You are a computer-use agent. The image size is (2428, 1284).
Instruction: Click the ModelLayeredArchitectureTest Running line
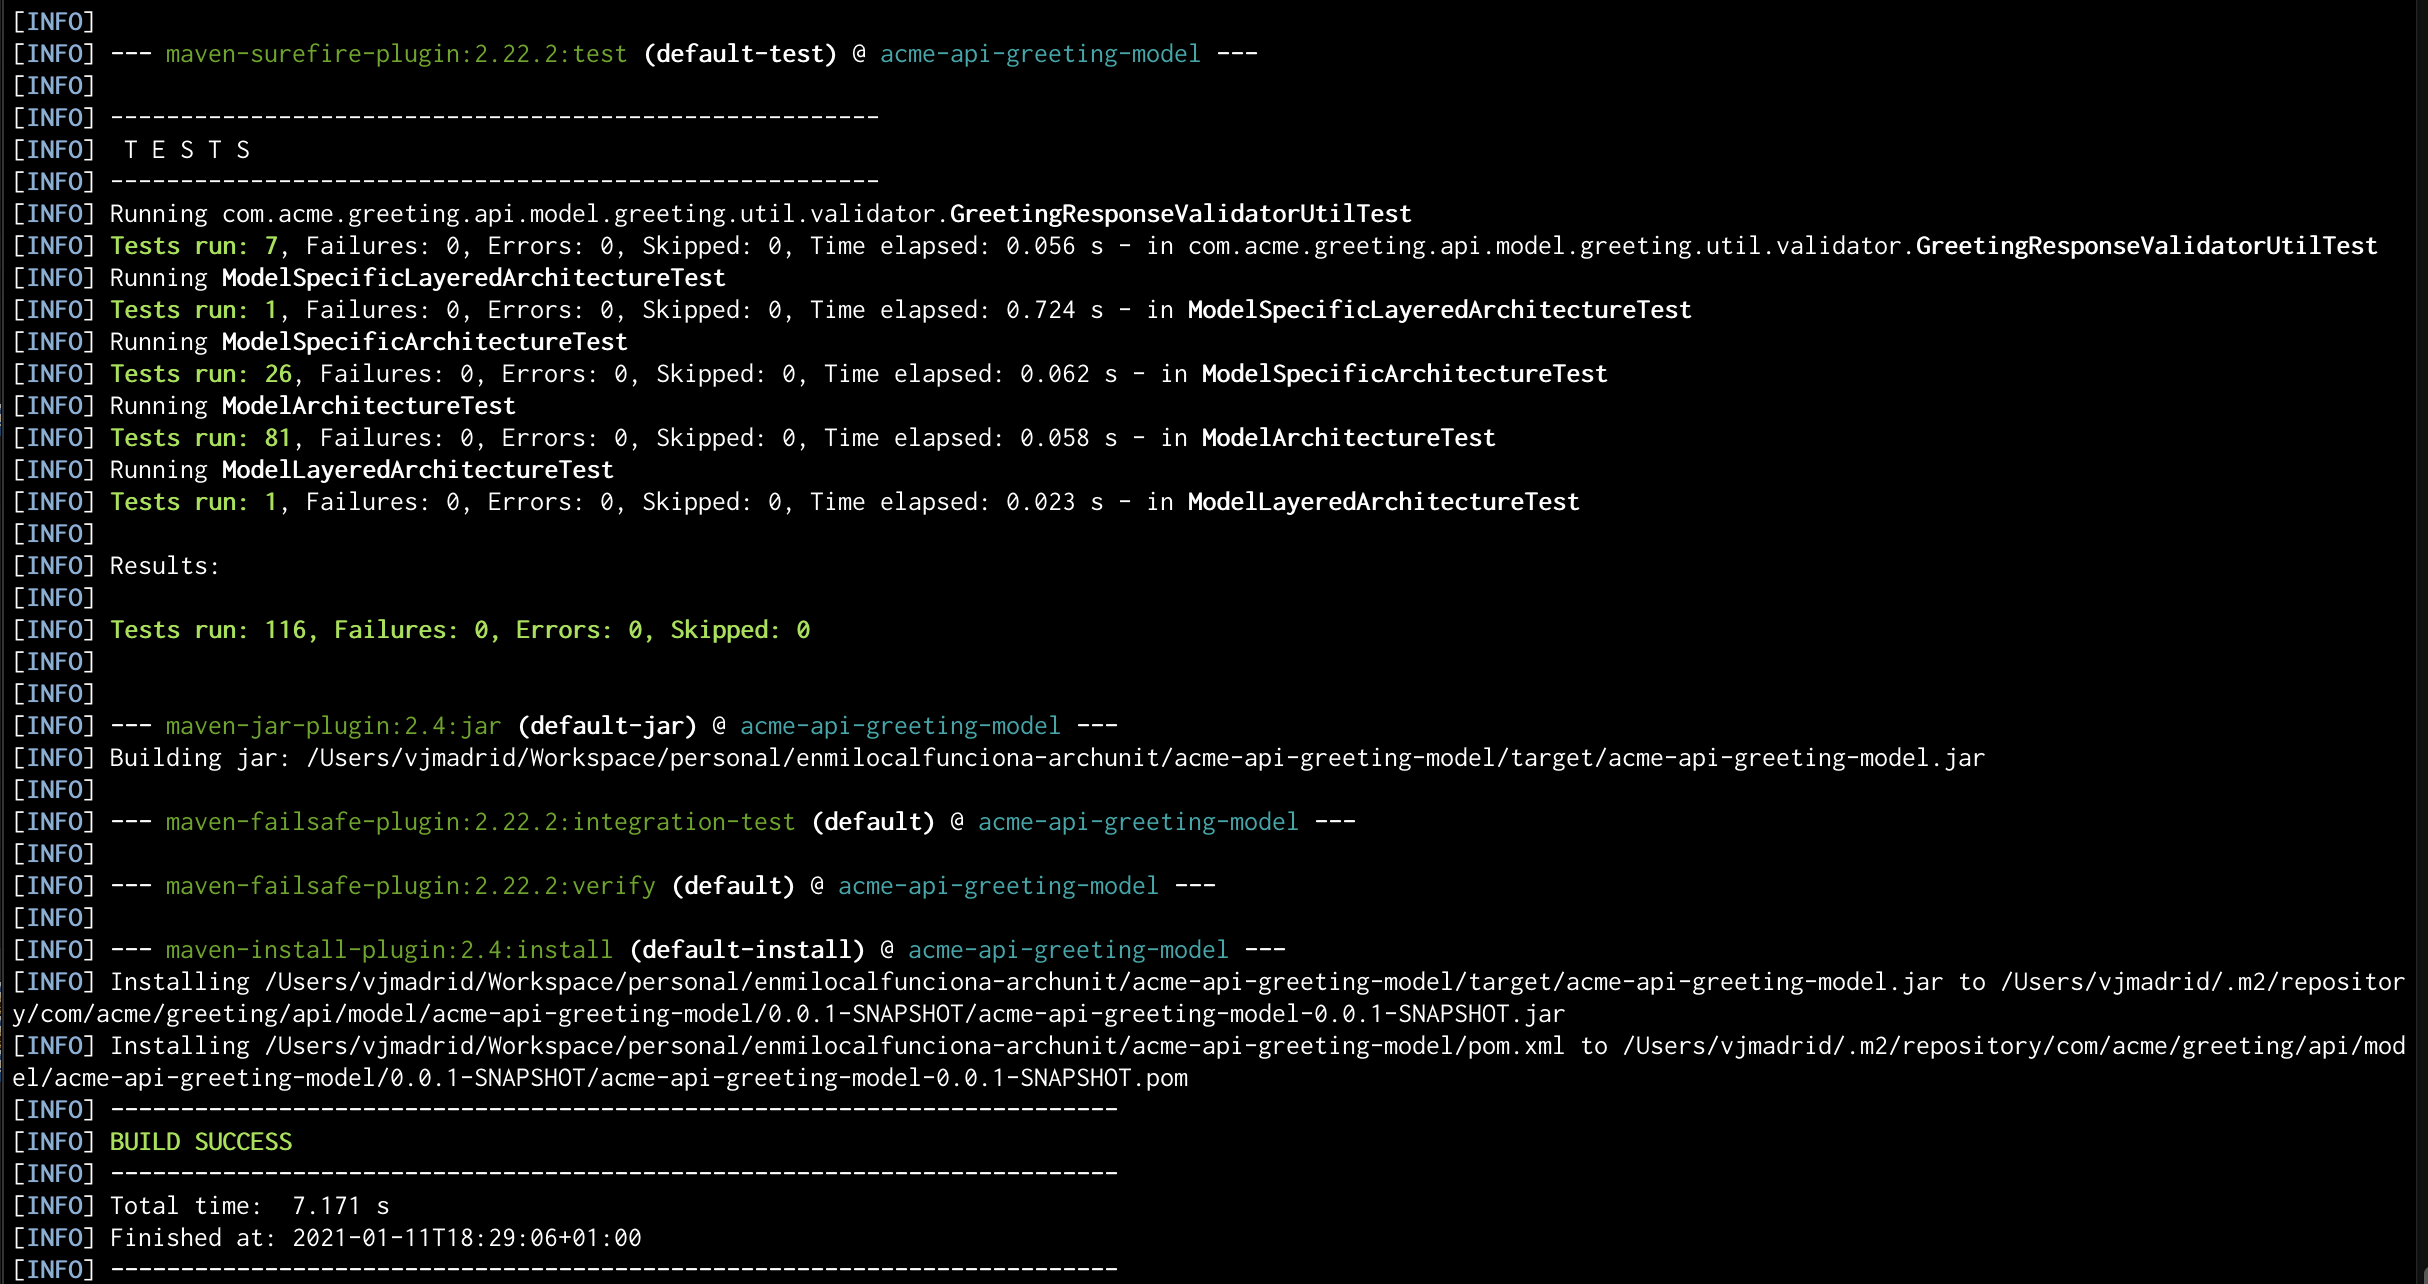point(362,469)
